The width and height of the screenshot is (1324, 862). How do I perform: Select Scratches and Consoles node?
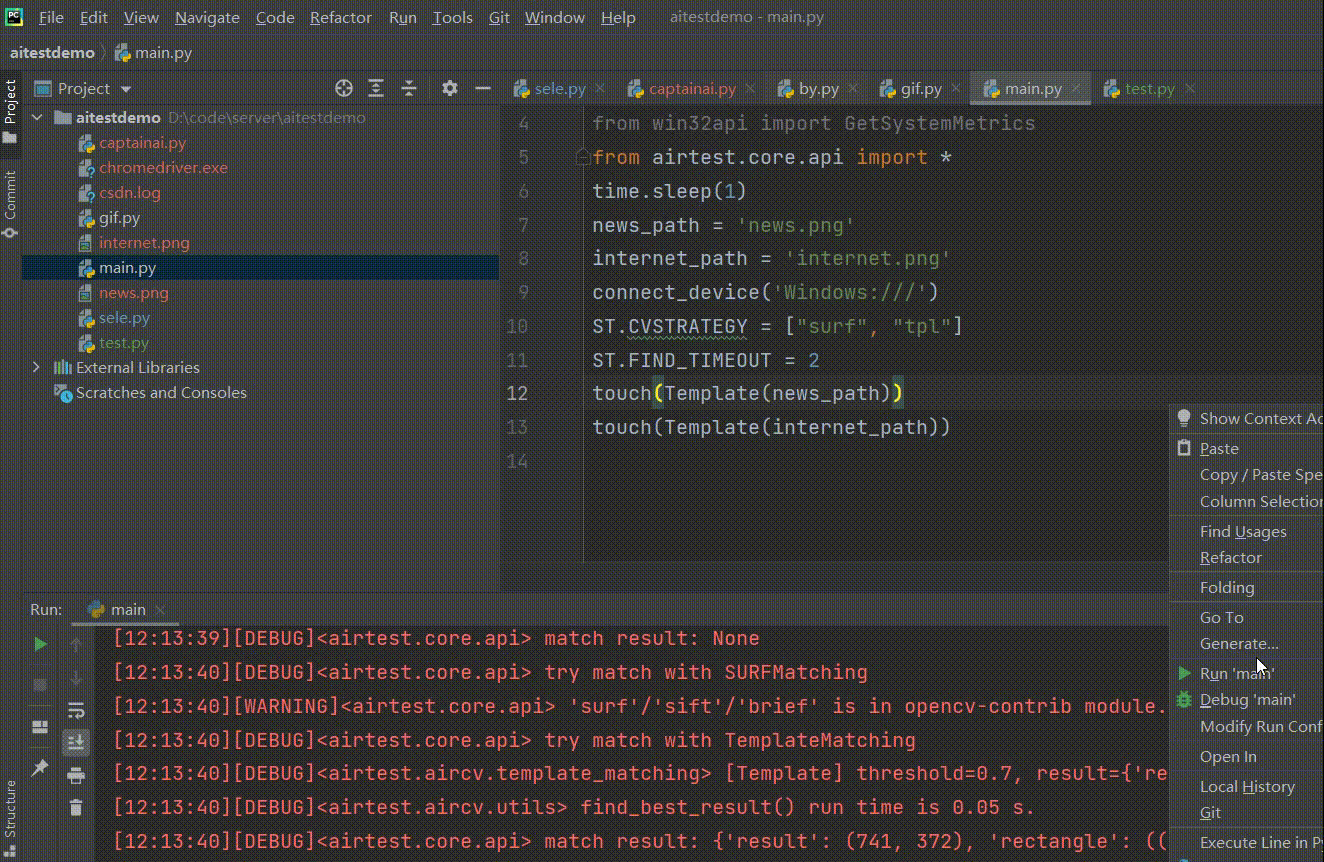(x=161, y=393)
